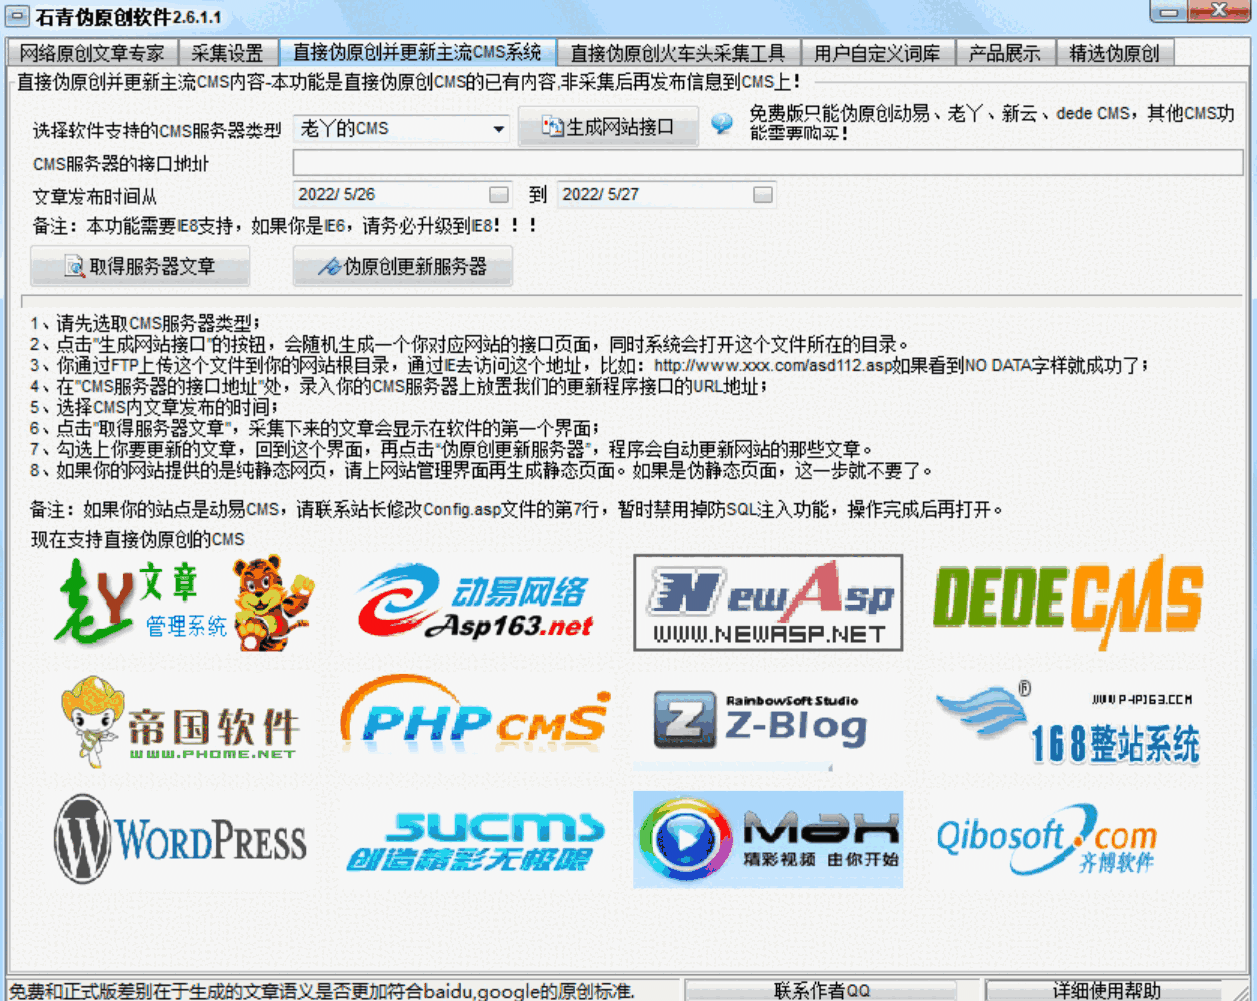Click the example URL http://www.xxx.com/asd112.asp text
The width and height of the screenshot is (1257, 1001).
point(771,365)
